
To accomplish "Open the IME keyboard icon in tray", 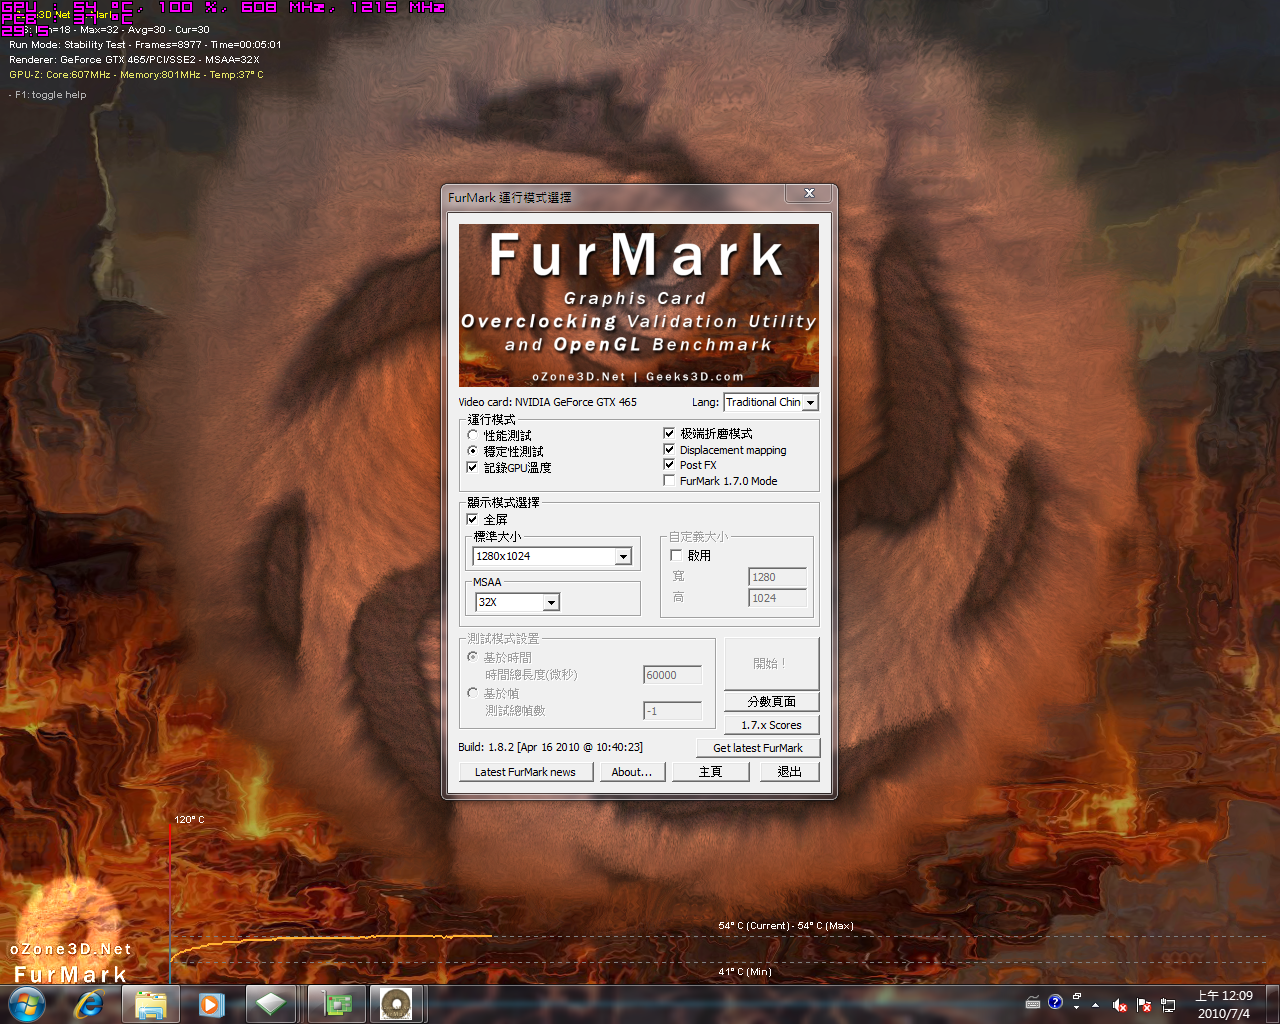I will tap(1033, 1003).
